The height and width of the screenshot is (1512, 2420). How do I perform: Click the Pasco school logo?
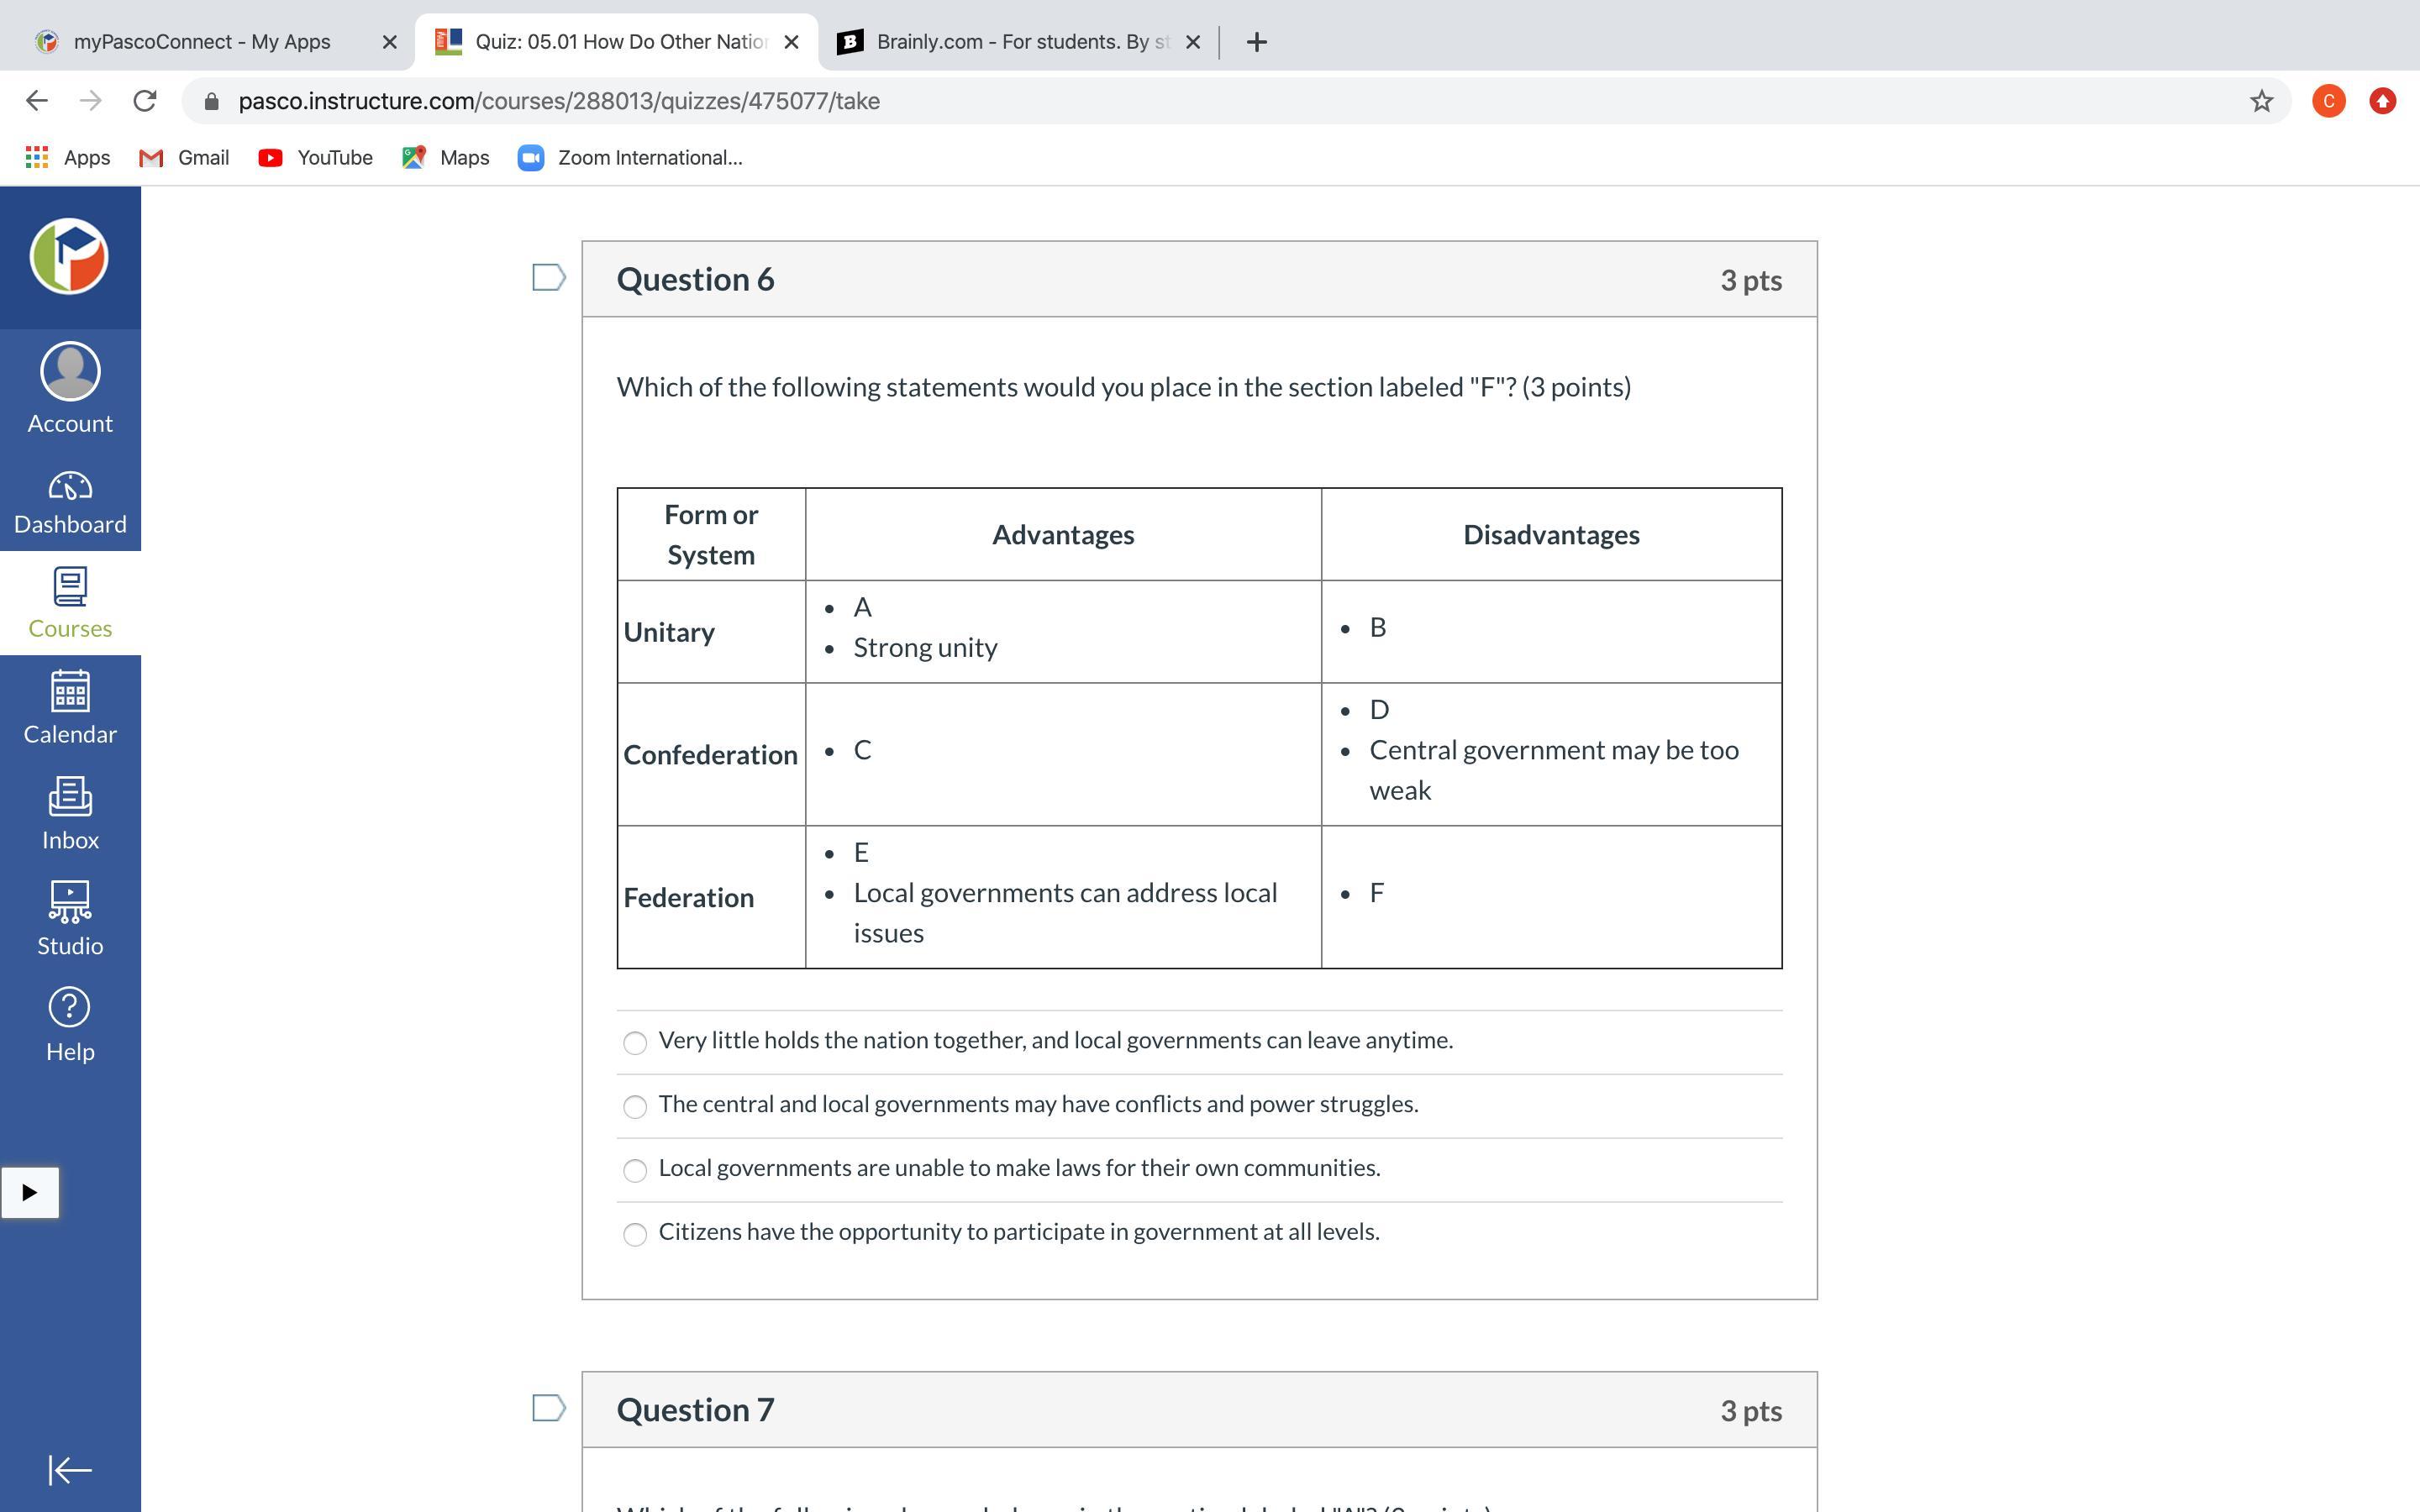click(70, 257)
